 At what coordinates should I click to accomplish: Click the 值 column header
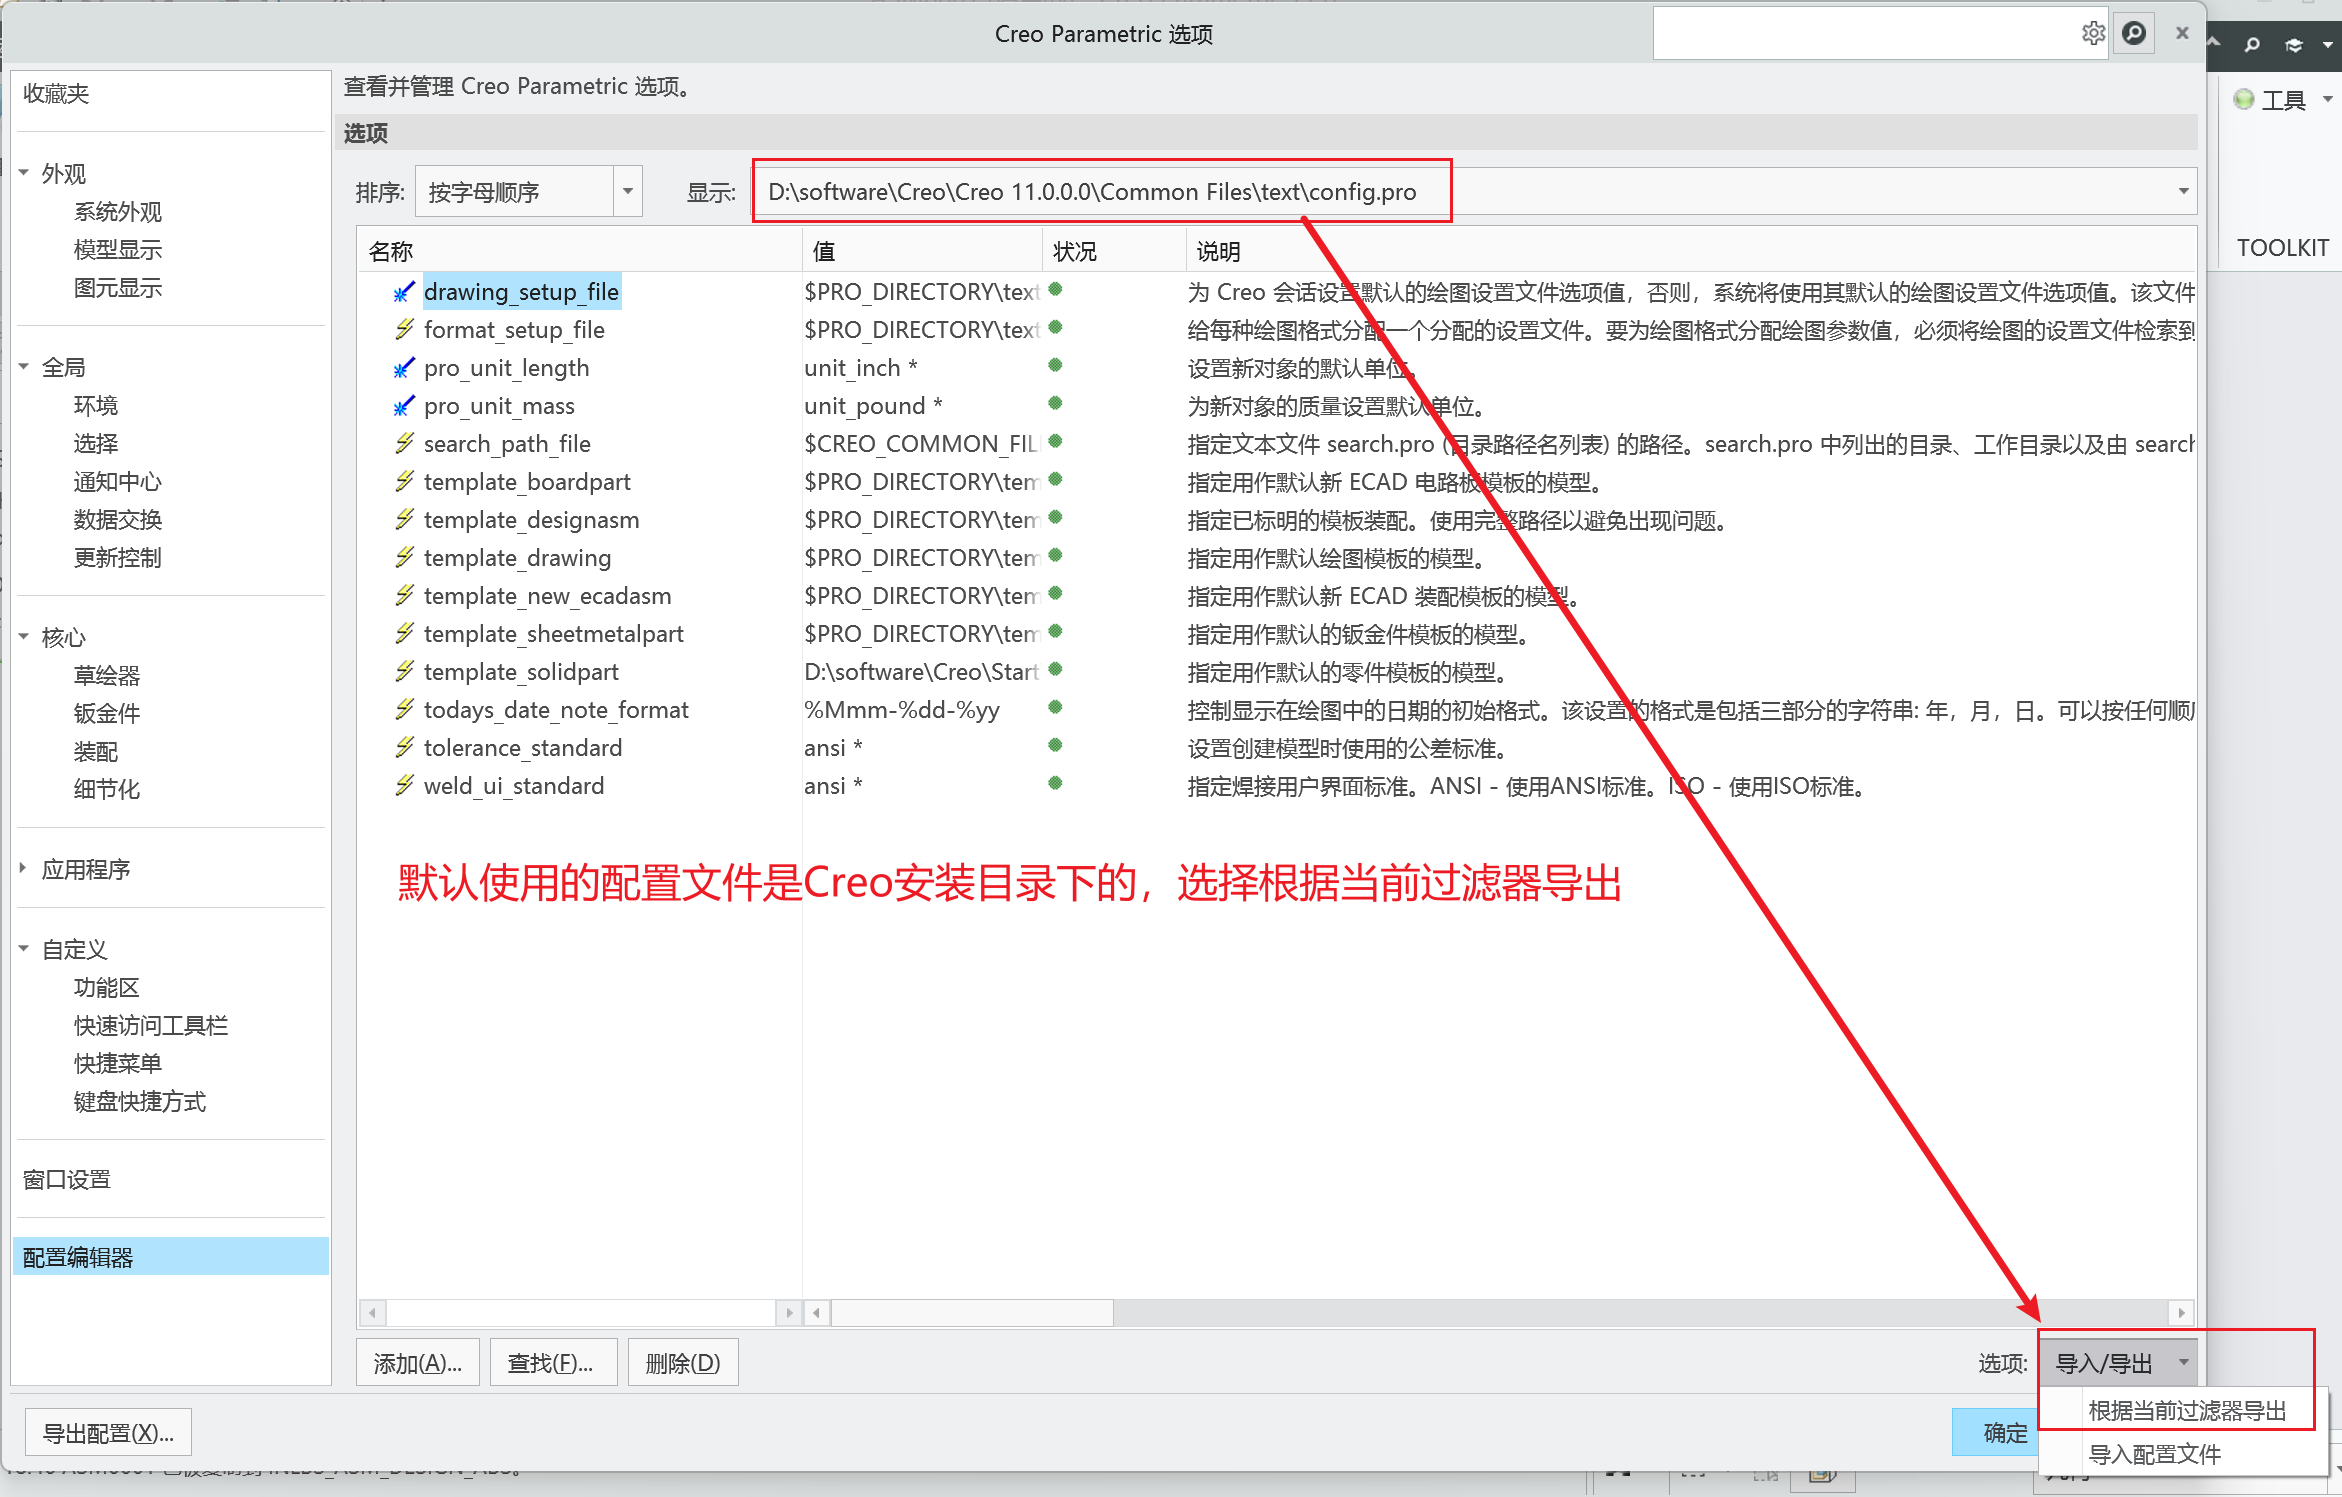(922, 251)
